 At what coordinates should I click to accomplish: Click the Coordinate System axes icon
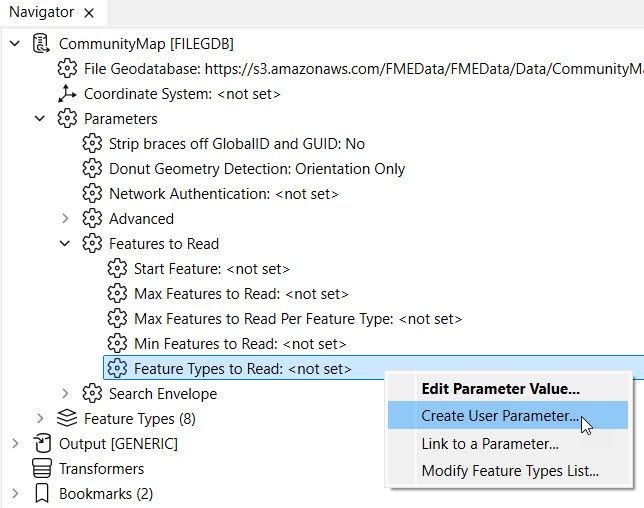coord(67,94)
